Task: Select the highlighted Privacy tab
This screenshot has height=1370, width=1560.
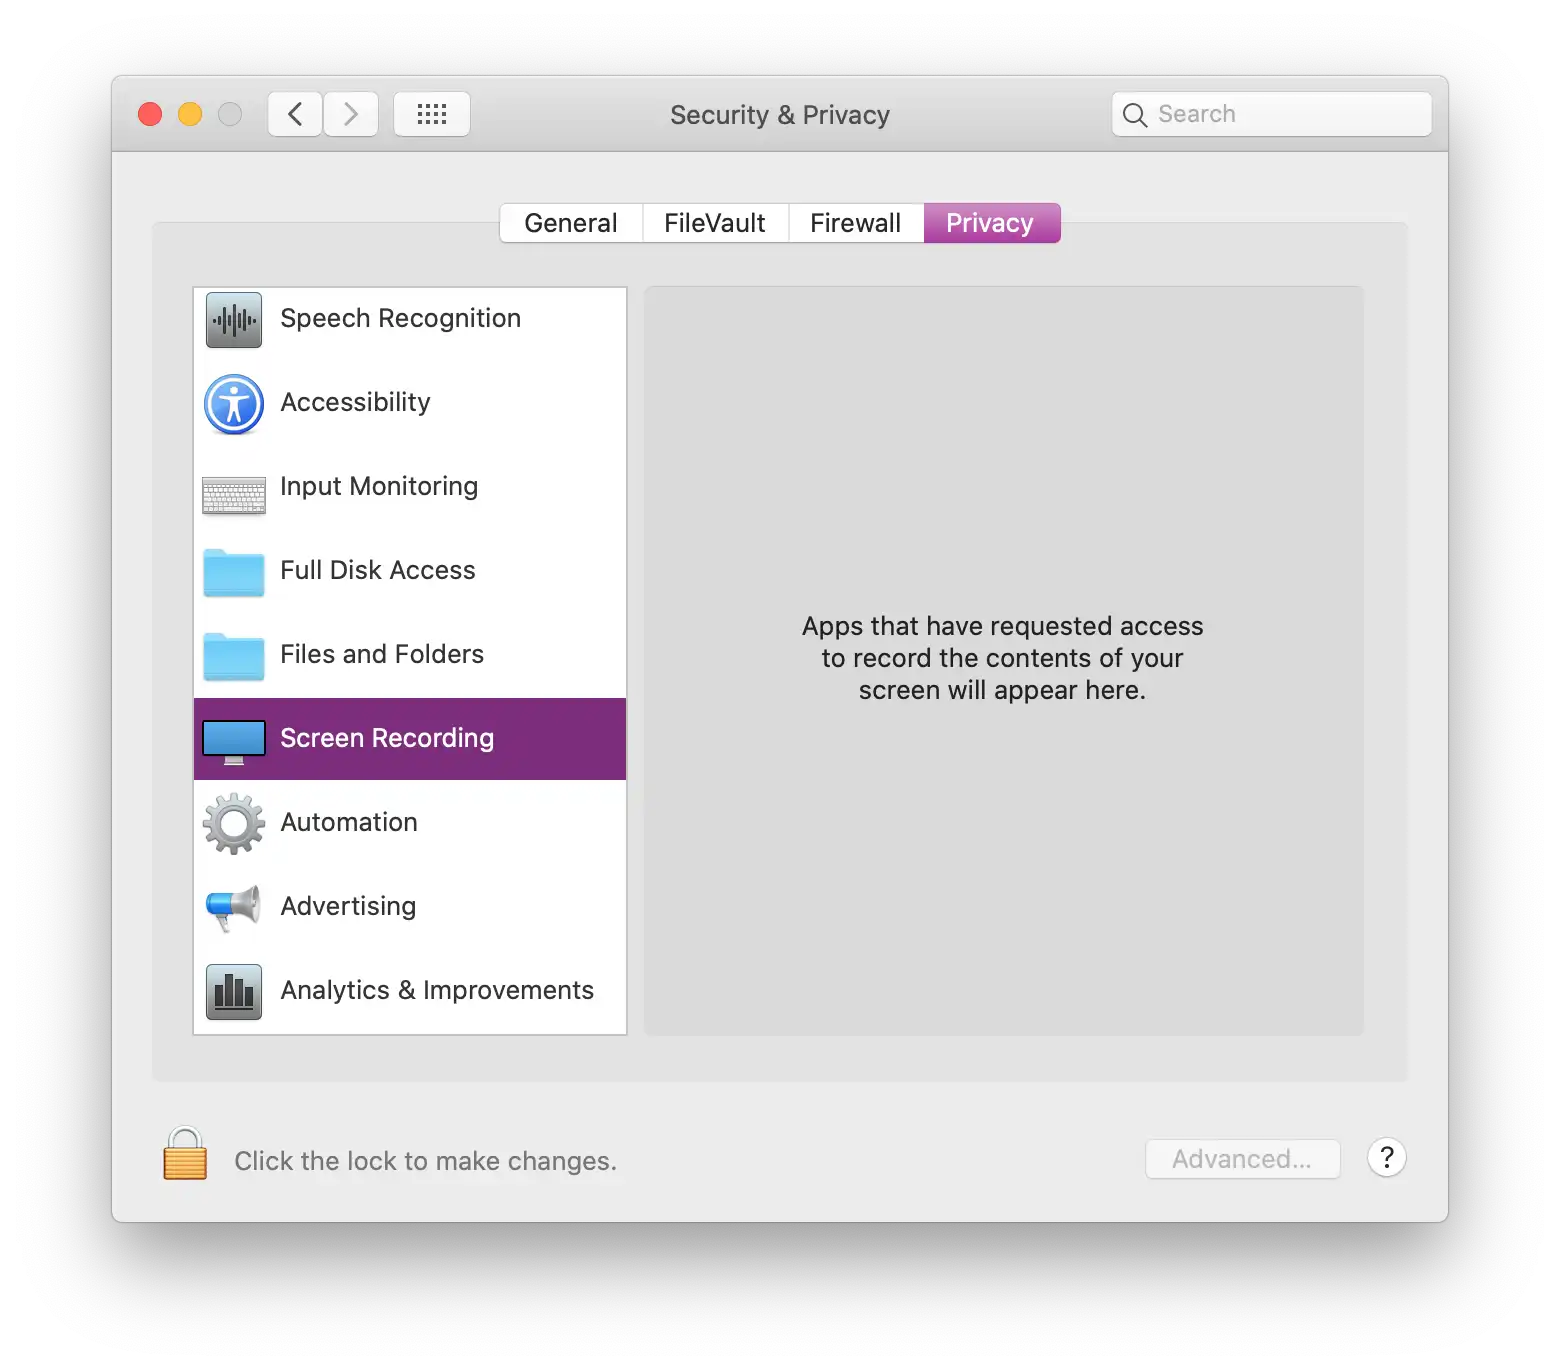Action: tap(991, 222)
